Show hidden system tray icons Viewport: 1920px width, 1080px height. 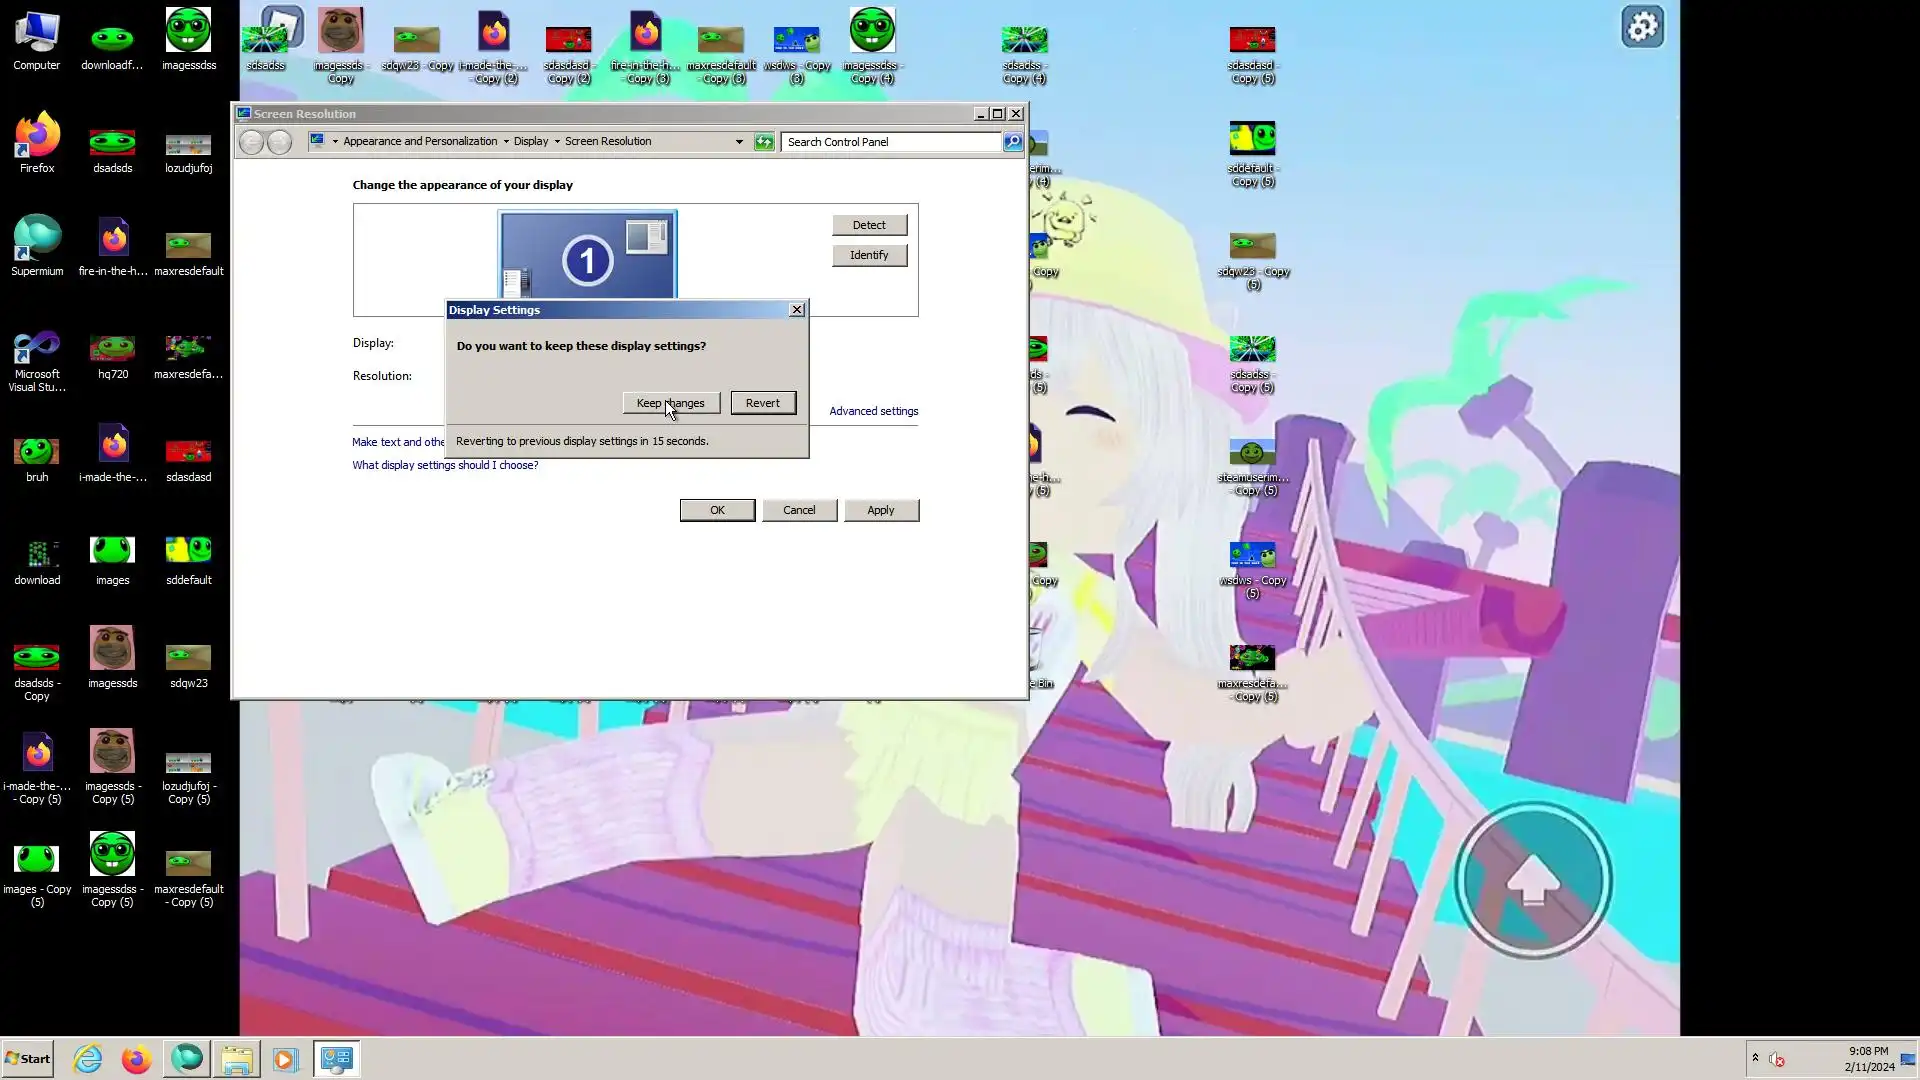point(1755,1058)
